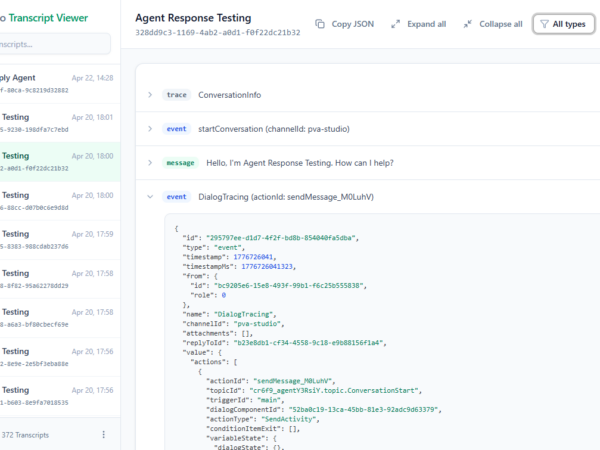This screenshot has width=600, height=450.
Task: Click the Copy JSON icon
Action: pos(320,24)
